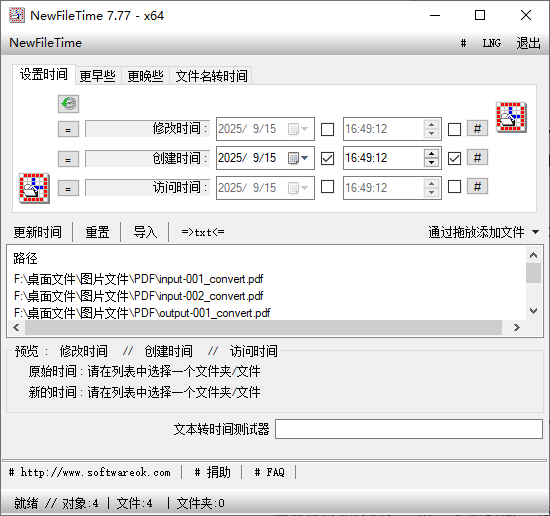Viewport: 550px width, 516px height.
Task: Click the status bar text 就绪 // 对象:4
Action: [56, 503]
